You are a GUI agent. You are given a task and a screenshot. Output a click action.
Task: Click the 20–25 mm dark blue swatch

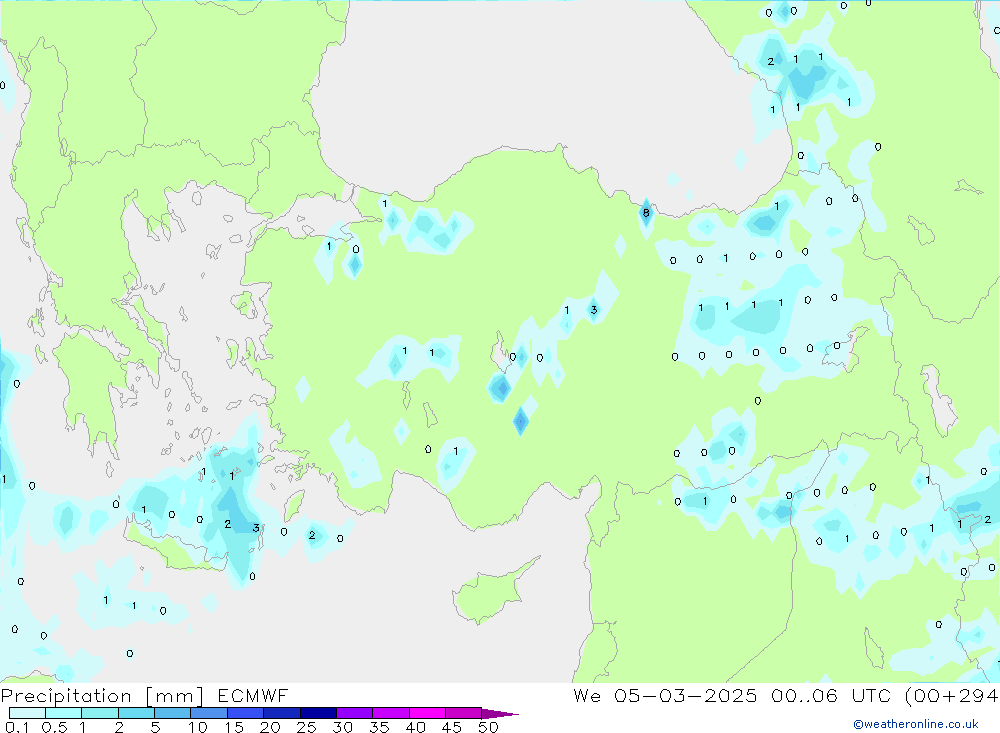click(282, 713)
